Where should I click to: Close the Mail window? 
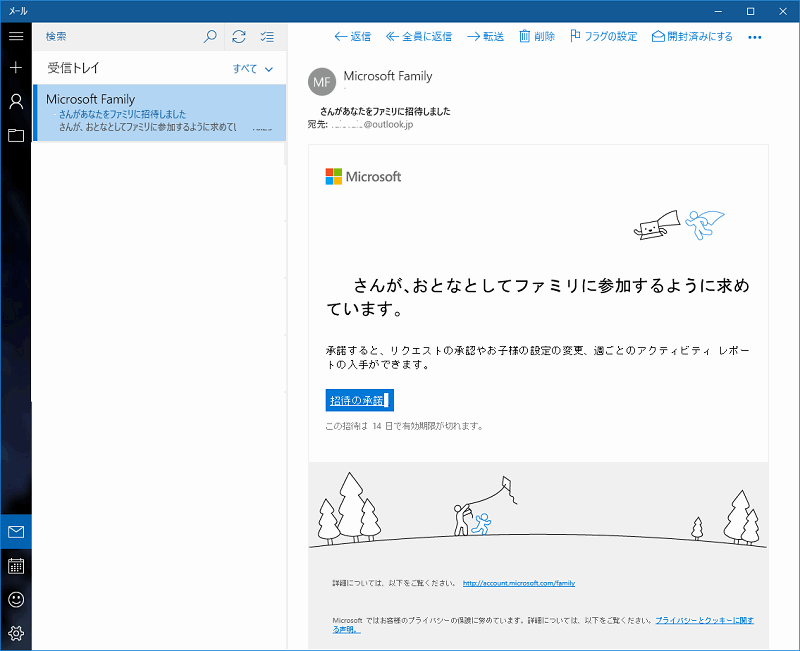(783, 11)
